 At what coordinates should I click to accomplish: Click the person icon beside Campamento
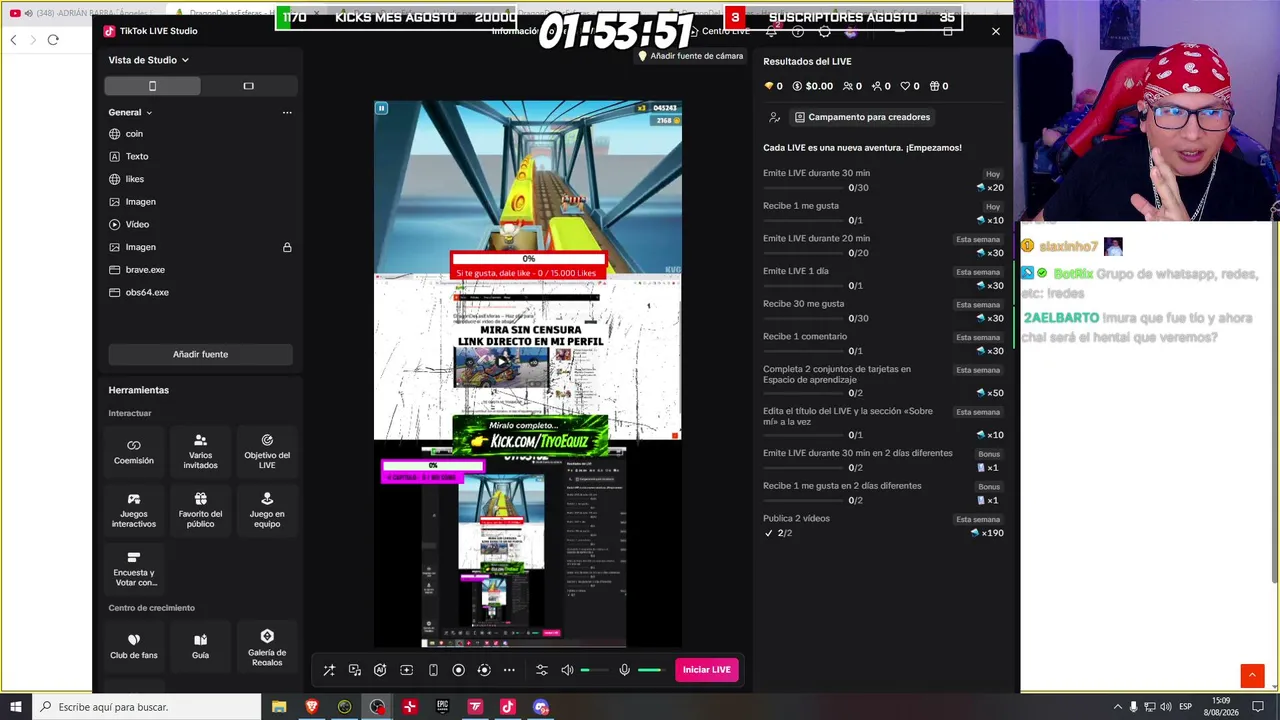(774, 117)
